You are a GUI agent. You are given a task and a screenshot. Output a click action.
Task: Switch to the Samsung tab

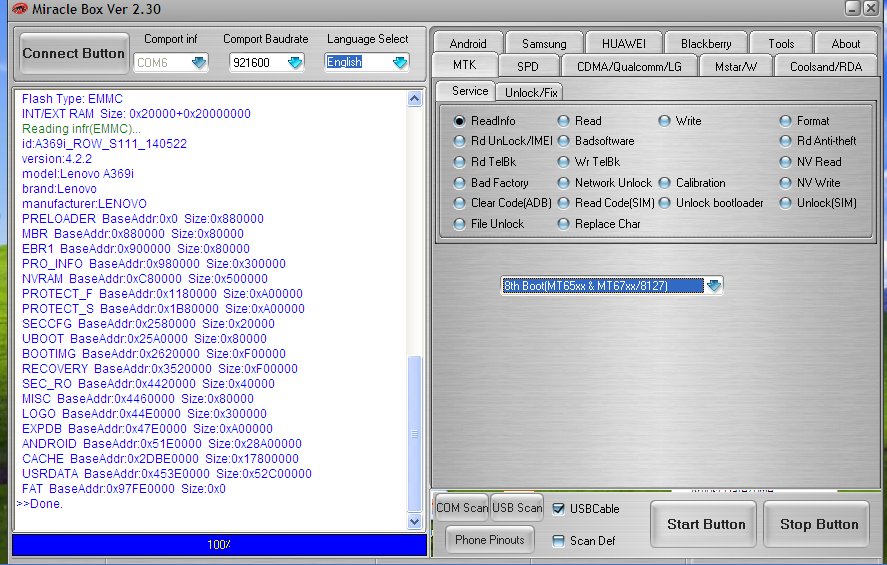(x=544, y=44)
